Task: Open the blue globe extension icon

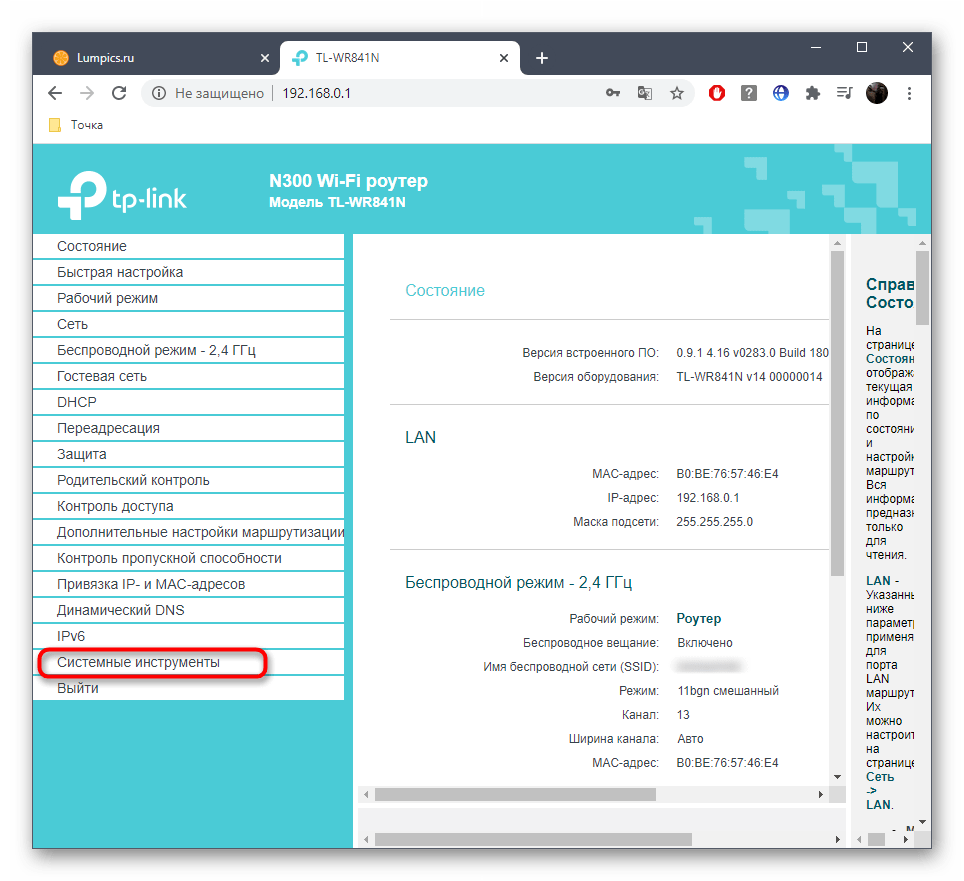Action: point(781,93)
